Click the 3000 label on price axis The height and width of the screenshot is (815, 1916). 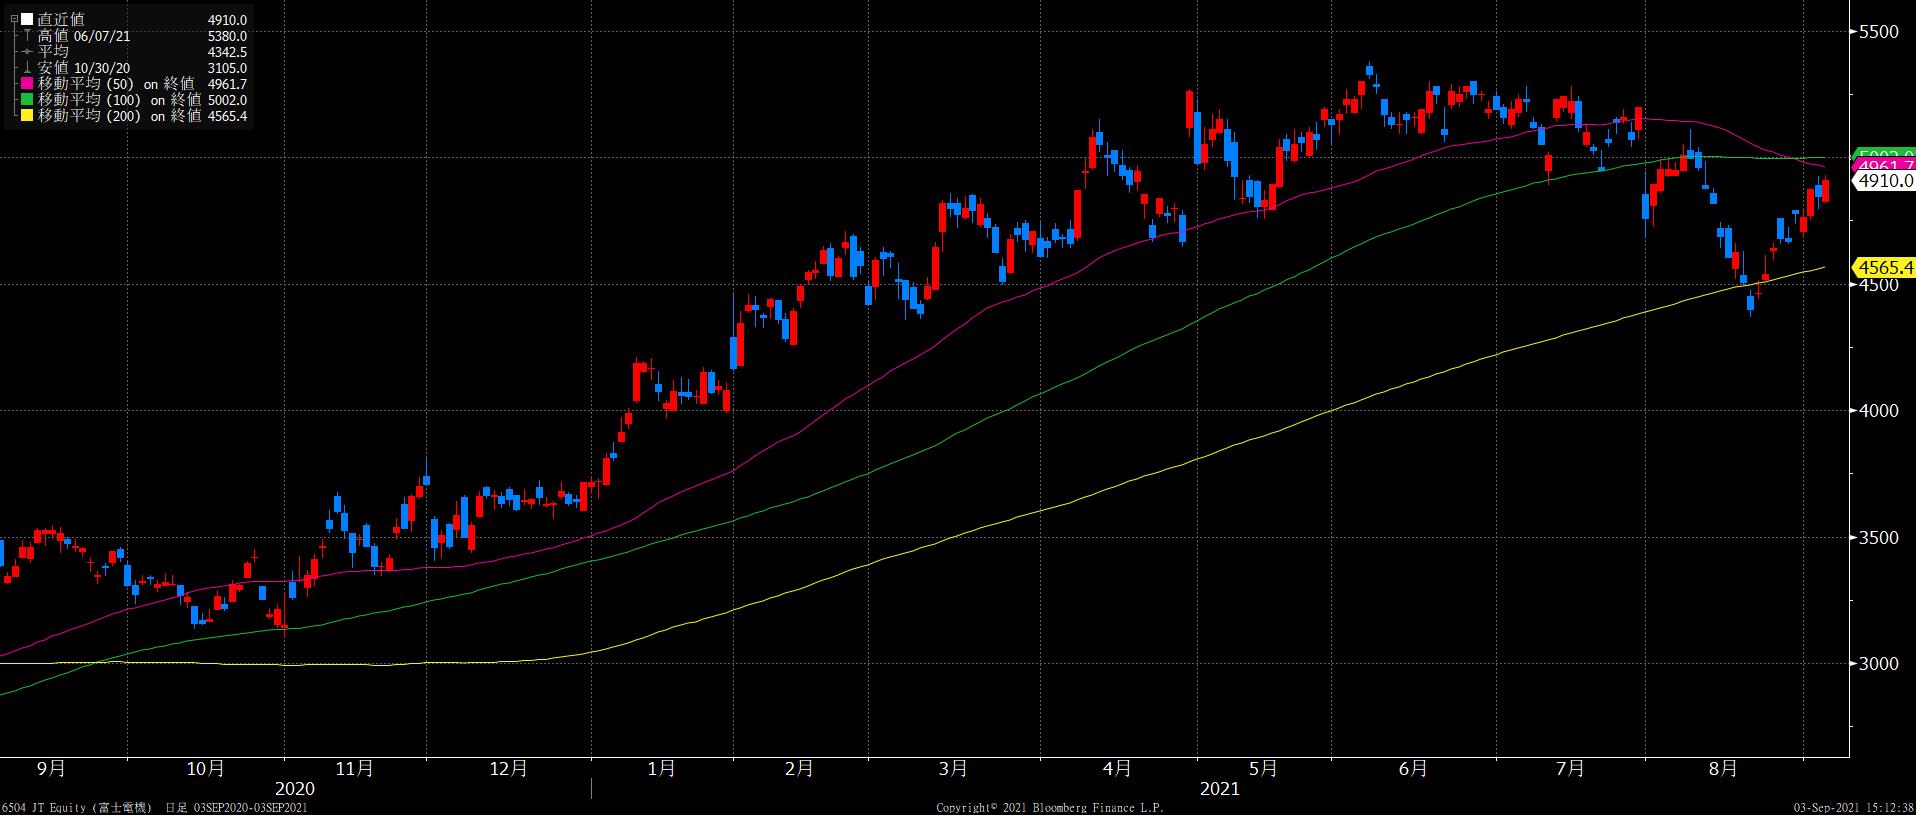pyautogui.click(x=1877, y=664)
